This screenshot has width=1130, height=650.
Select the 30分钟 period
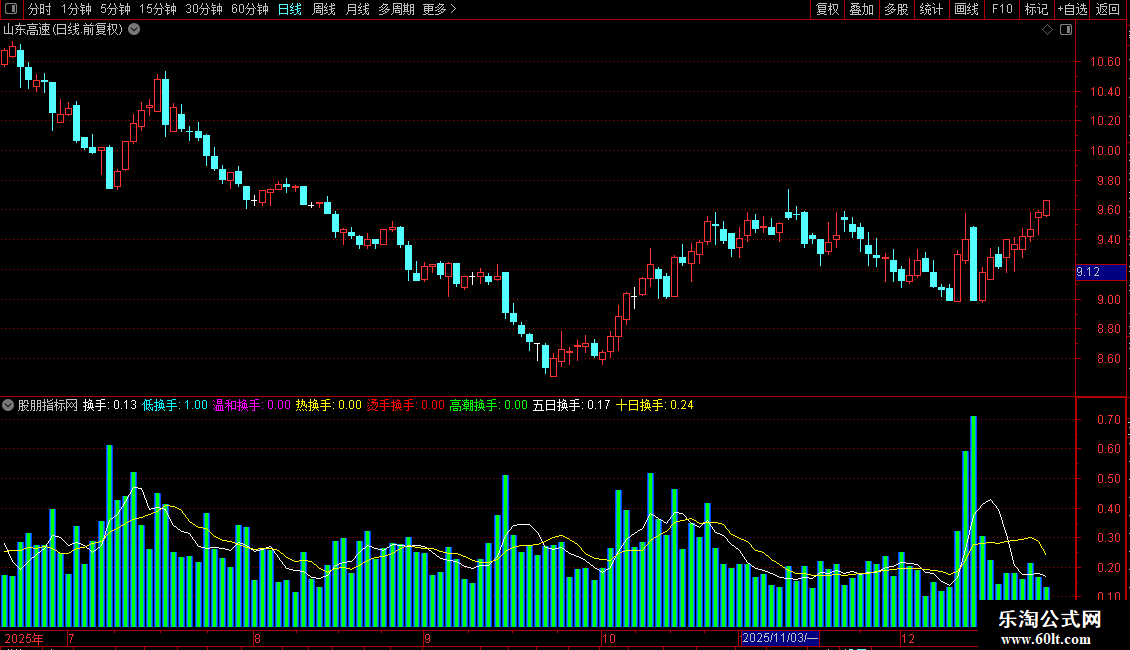[203, 9]
